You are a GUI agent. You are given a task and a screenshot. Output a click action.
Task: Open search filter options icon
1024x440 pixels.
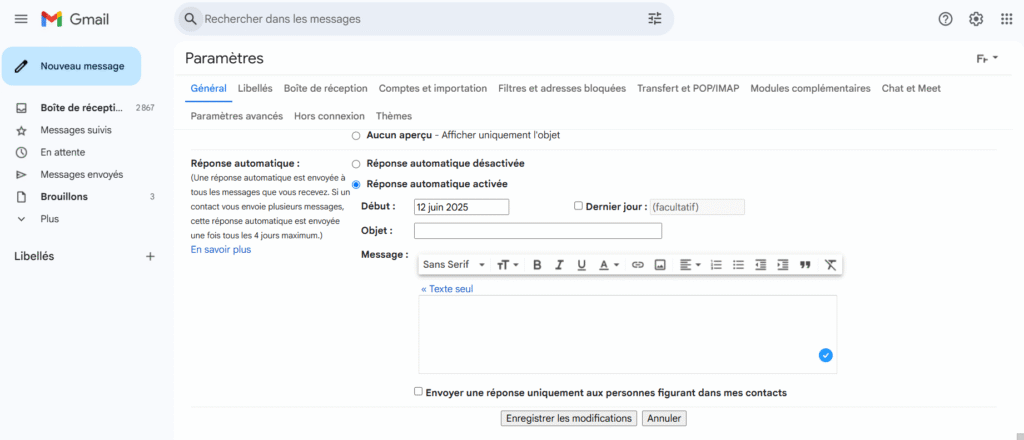pos(655,19)
